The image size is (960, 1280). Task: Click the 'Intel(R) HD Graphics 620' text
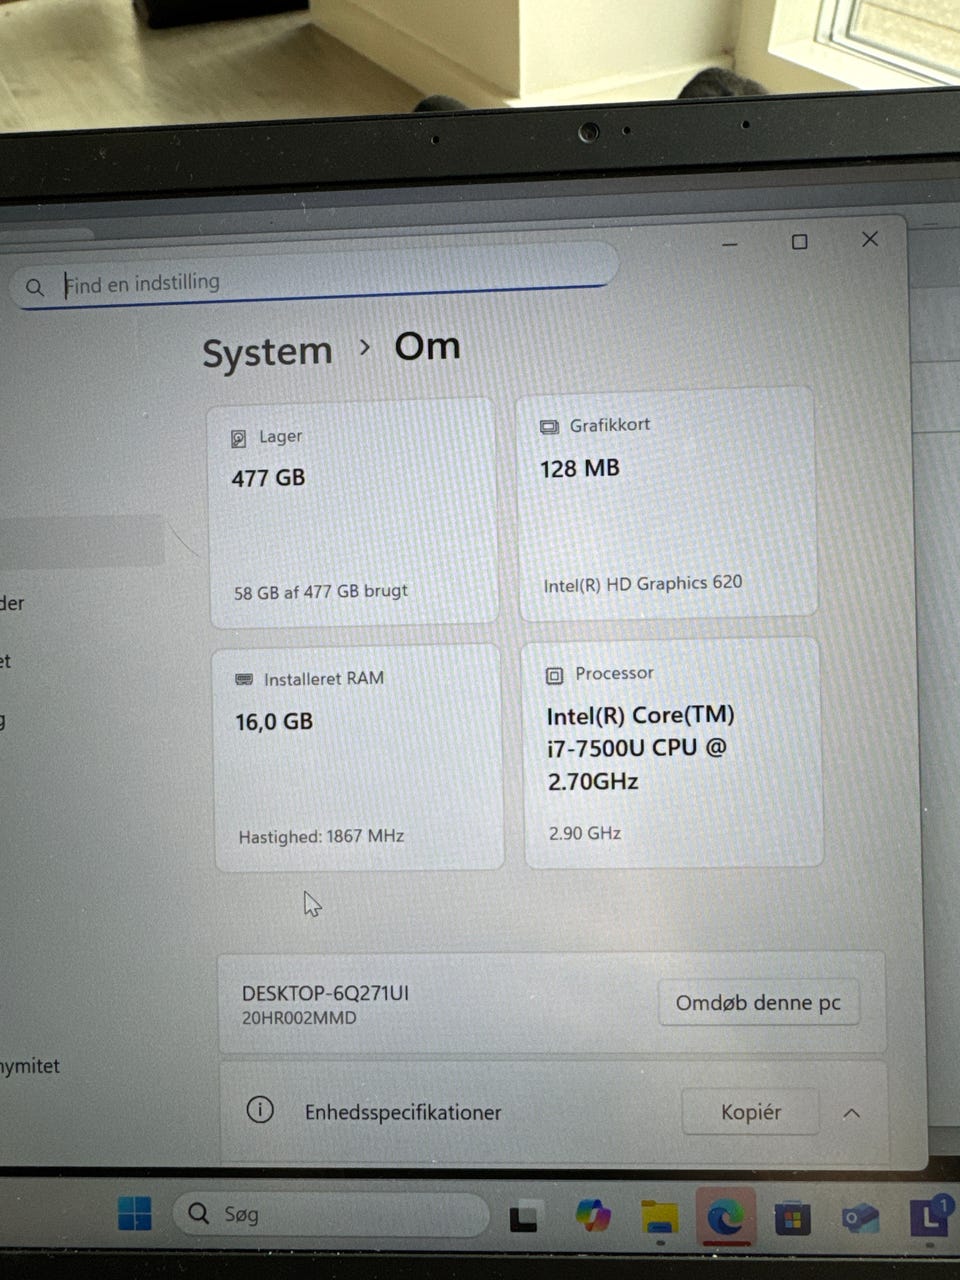pos(643,584)
